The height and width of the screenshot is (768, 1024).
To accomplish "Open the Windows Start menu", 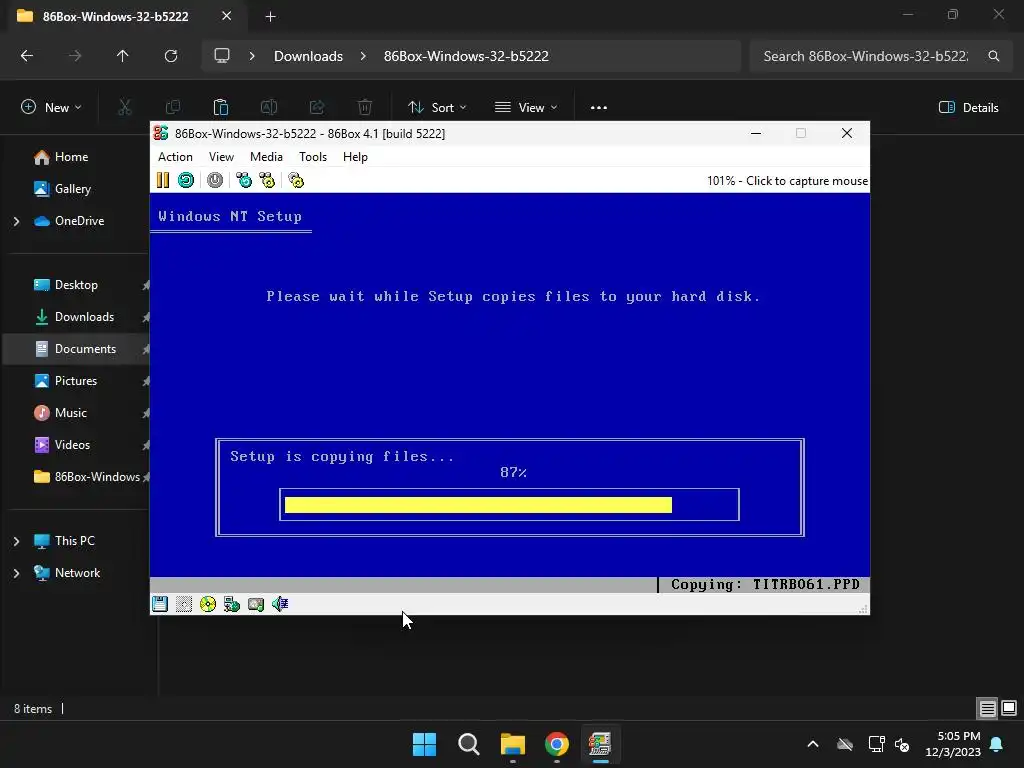I will point(424,744).
